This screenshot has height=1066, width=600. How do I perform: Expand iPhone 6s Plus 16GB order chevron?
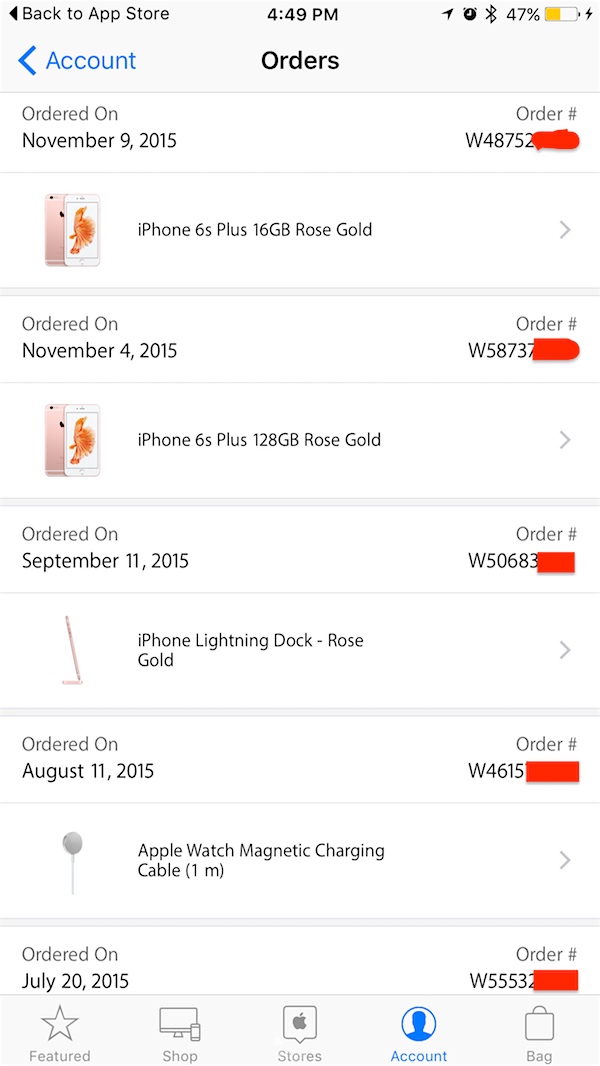(565, 230)
